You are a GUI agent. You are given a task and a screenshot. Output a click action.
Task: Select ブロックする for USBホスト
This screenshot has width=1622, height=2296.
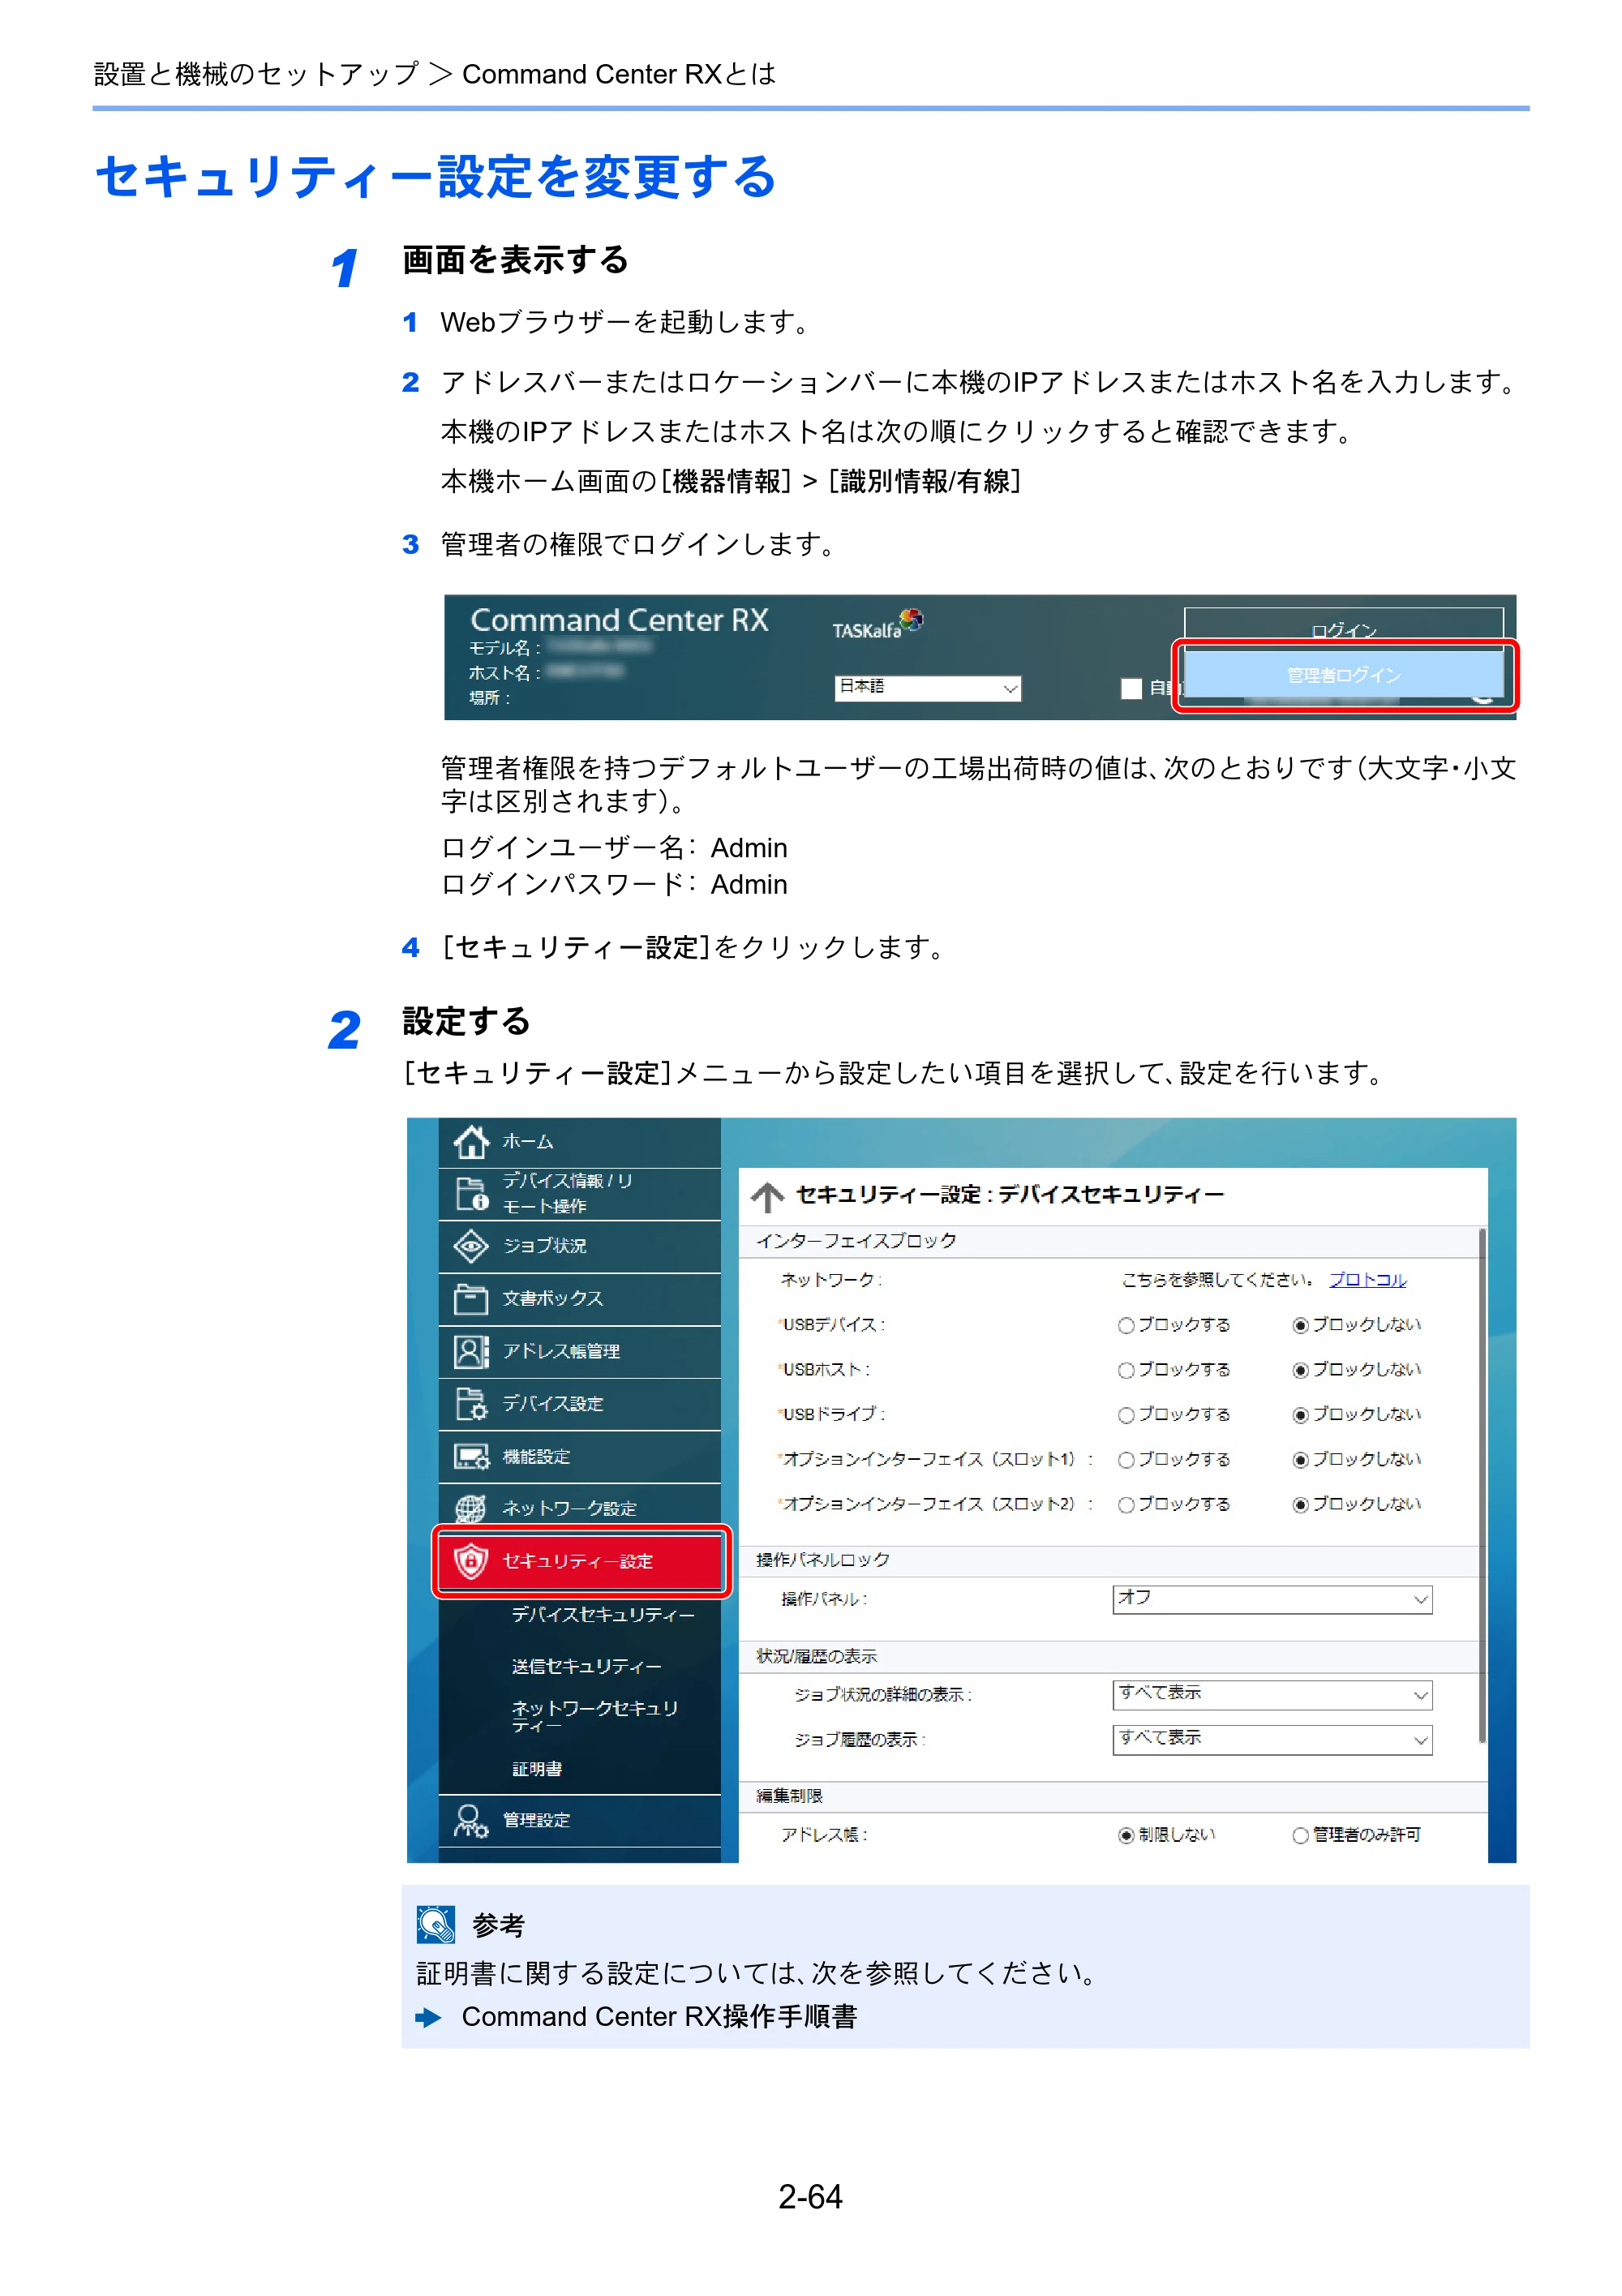pos(1126,1371)
